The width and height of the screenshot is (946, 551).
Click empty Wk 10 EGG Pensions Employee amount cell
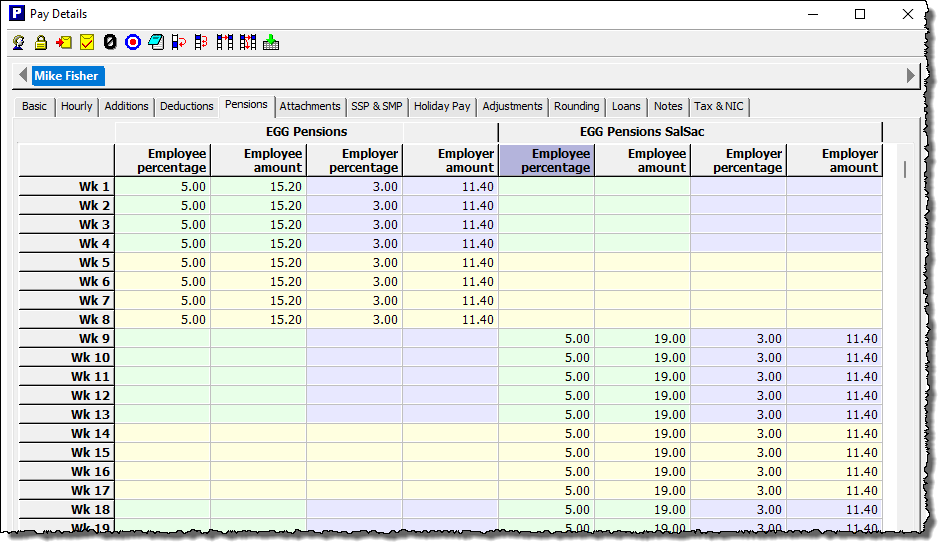(259, 357)
